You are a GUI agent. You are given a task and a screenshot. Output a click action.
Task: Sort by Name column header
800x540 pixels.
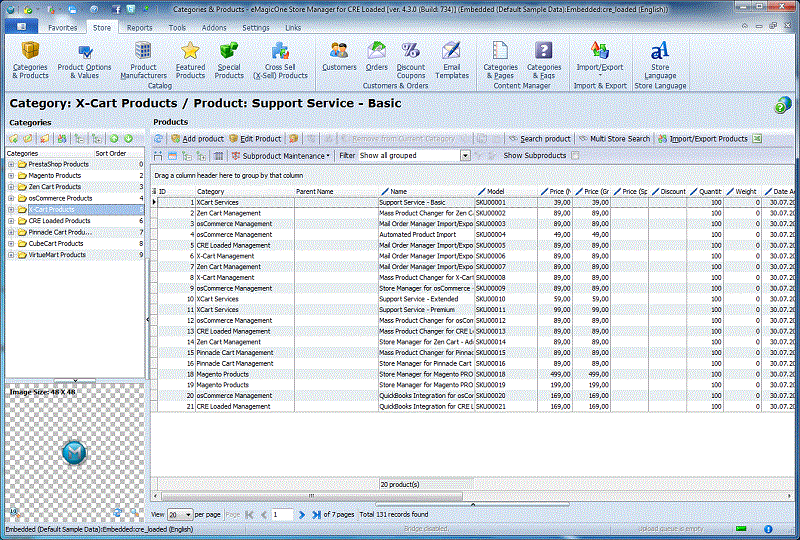(x=427, y=191)
